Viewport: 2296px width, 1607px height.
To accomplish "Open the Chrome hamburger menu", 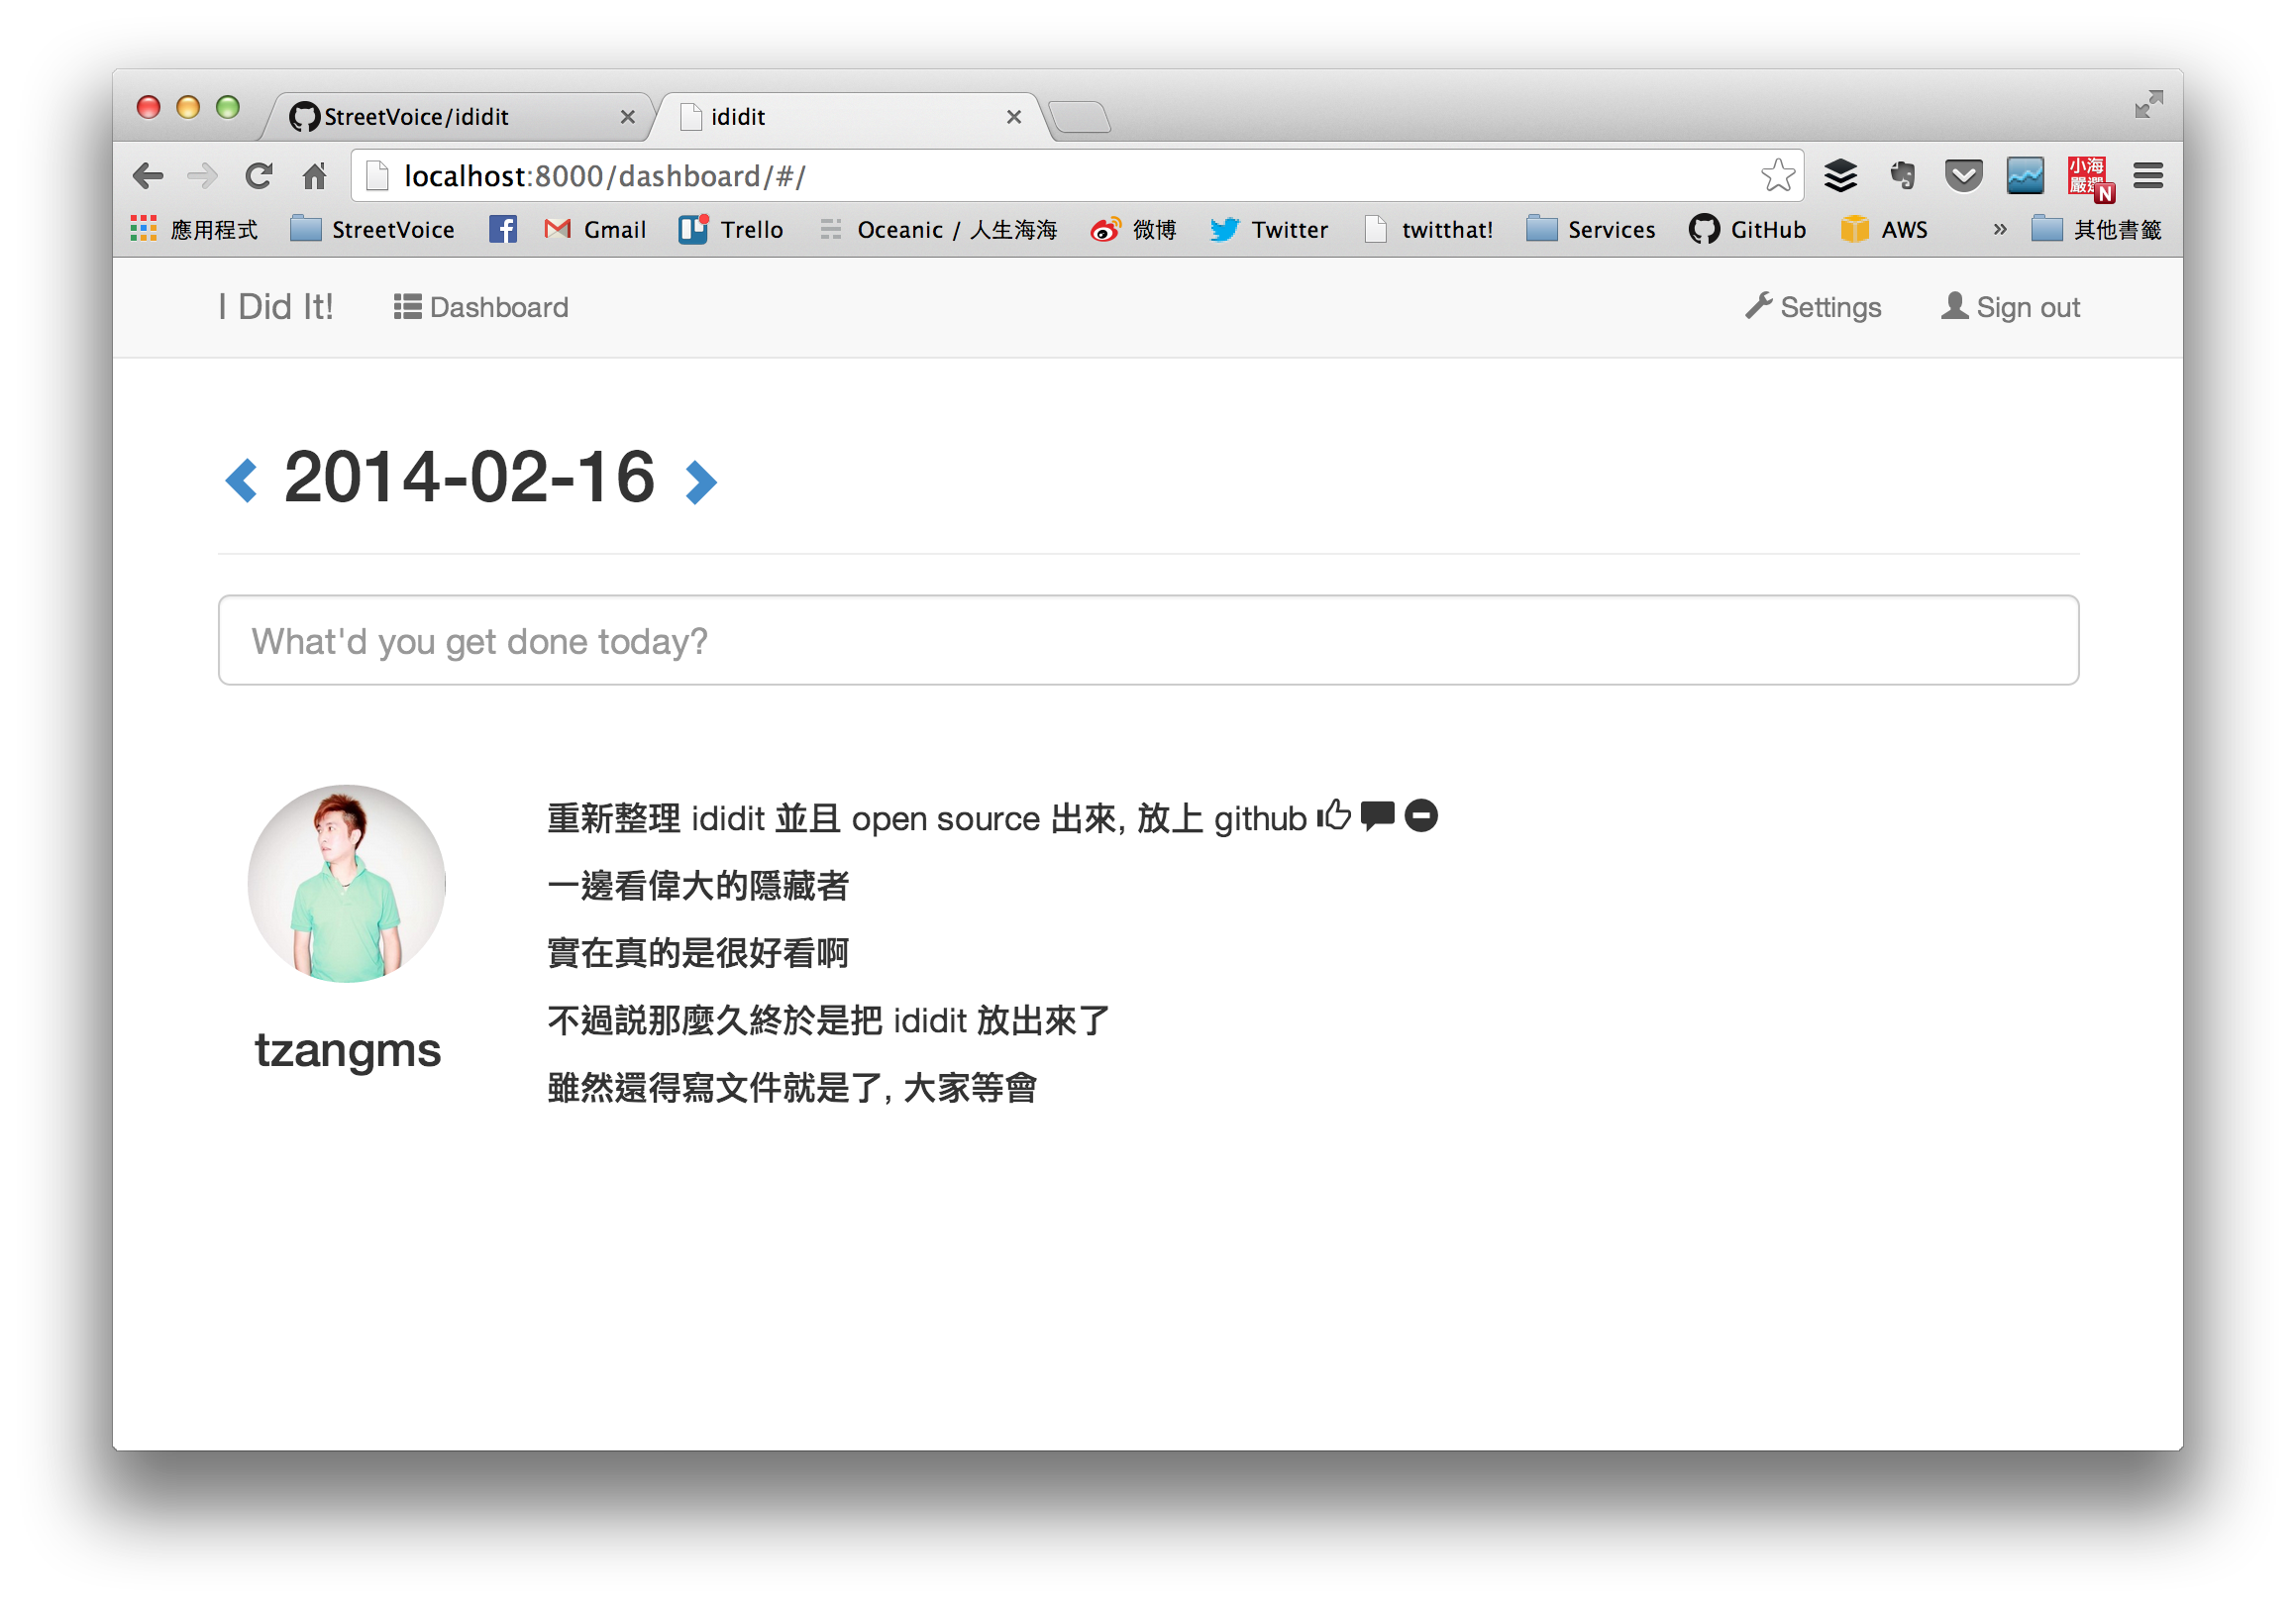I will coord(2148,176).
